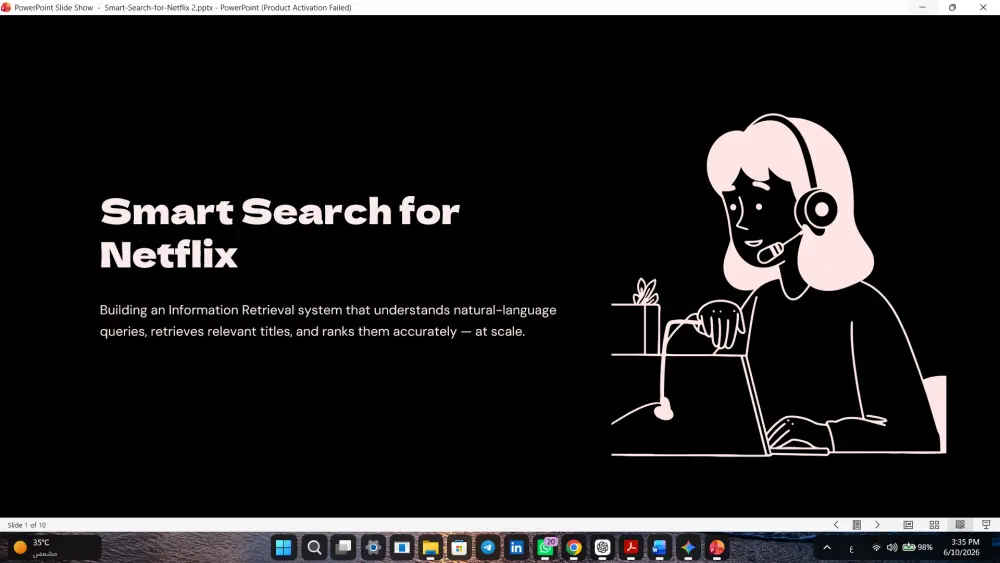
Task: Open the colorful star app on taskbar
Action: tap(688, 548)
